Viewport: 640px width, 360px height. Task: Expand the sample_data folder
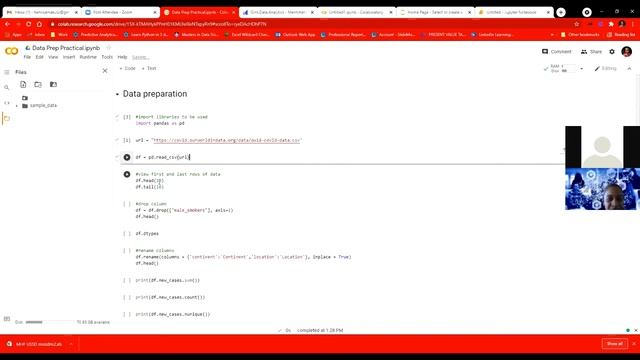click(17, 106)
